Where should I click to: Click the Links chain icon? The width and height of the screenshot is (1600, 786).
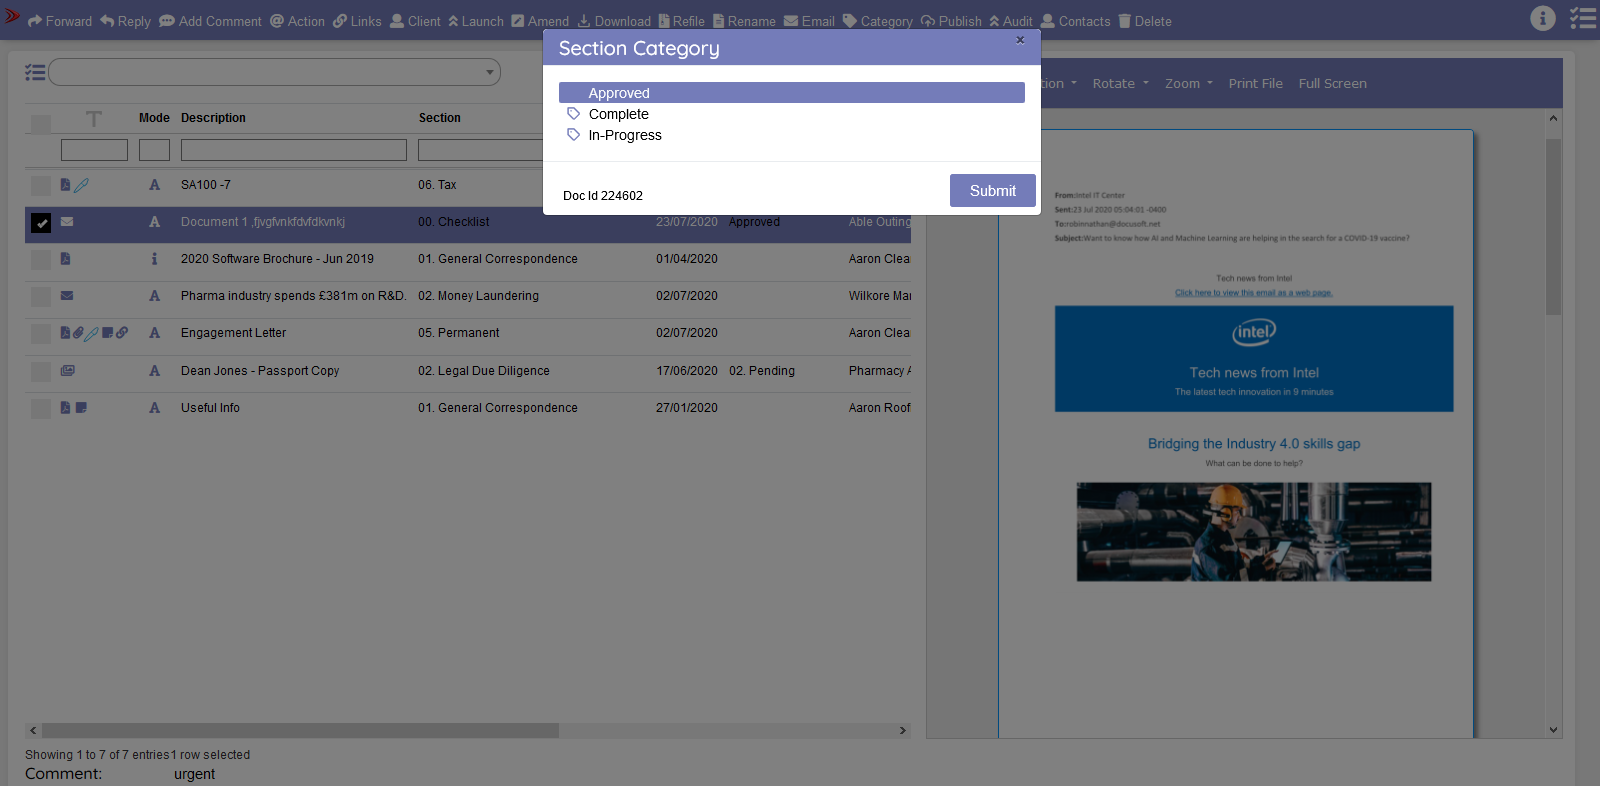pos(340,21)
